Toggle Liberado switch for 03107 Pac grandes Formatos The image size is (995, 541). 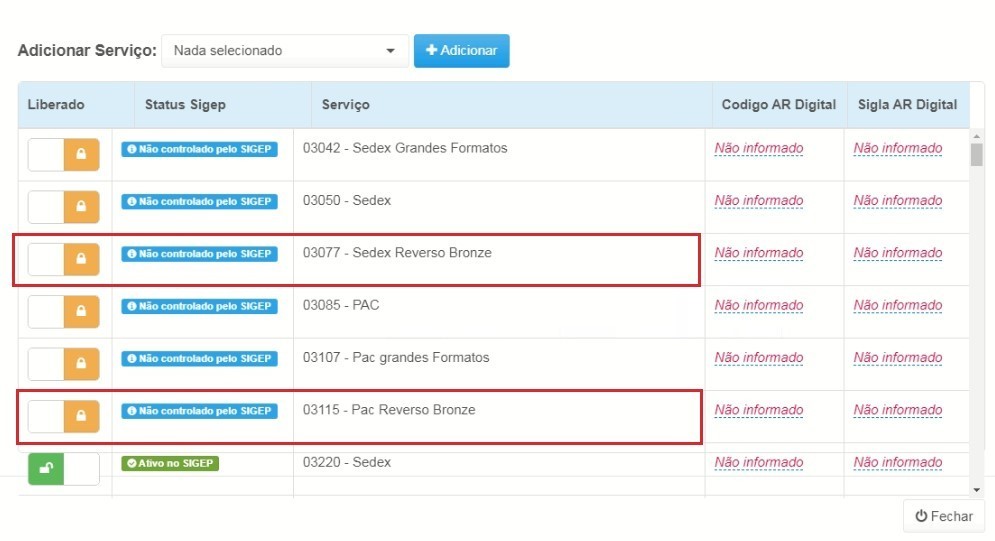pos(63,364)
